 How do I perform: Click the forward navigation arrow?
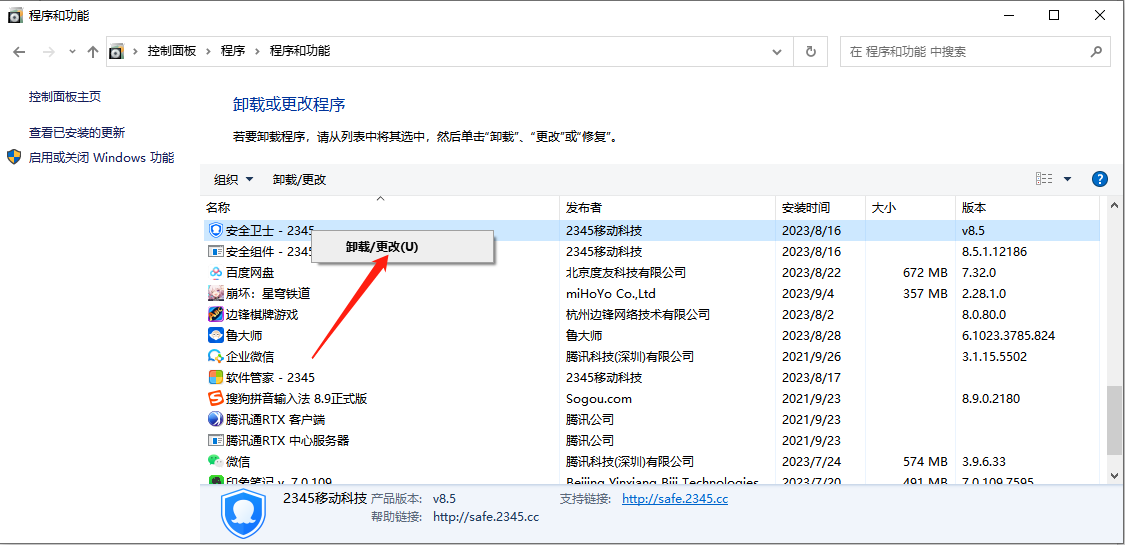[x=48, y=52]
